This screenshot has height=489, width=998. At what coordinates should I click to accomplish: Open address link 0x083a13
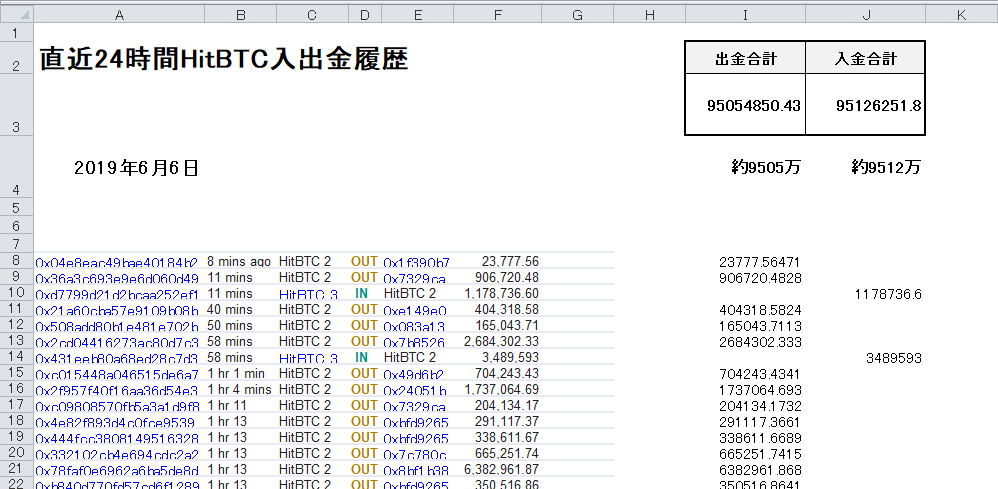pyautogui.click(x=415, y=326)
